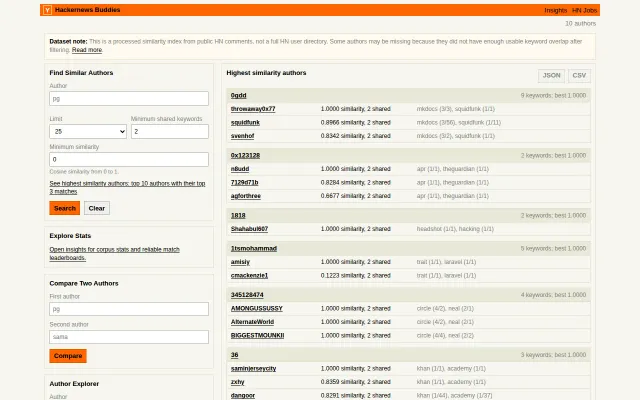Image resolution: width=640 pixels, height=400 pixels.
Task: Open author AMONGUSSUSSY
Action: (x=257, y=309)
